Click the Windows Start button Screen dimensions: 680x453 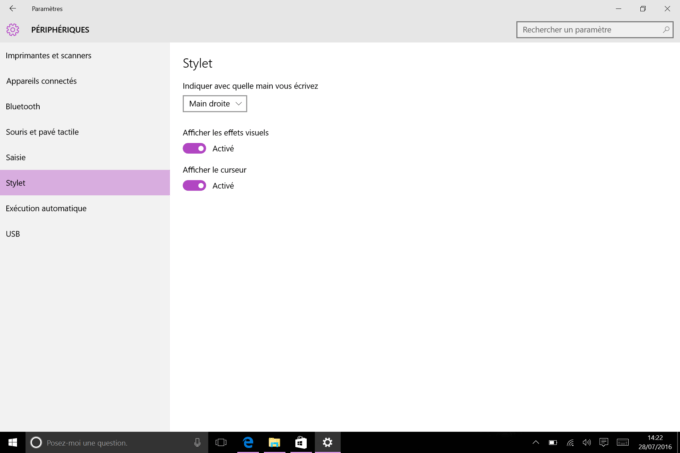(13, 443)
